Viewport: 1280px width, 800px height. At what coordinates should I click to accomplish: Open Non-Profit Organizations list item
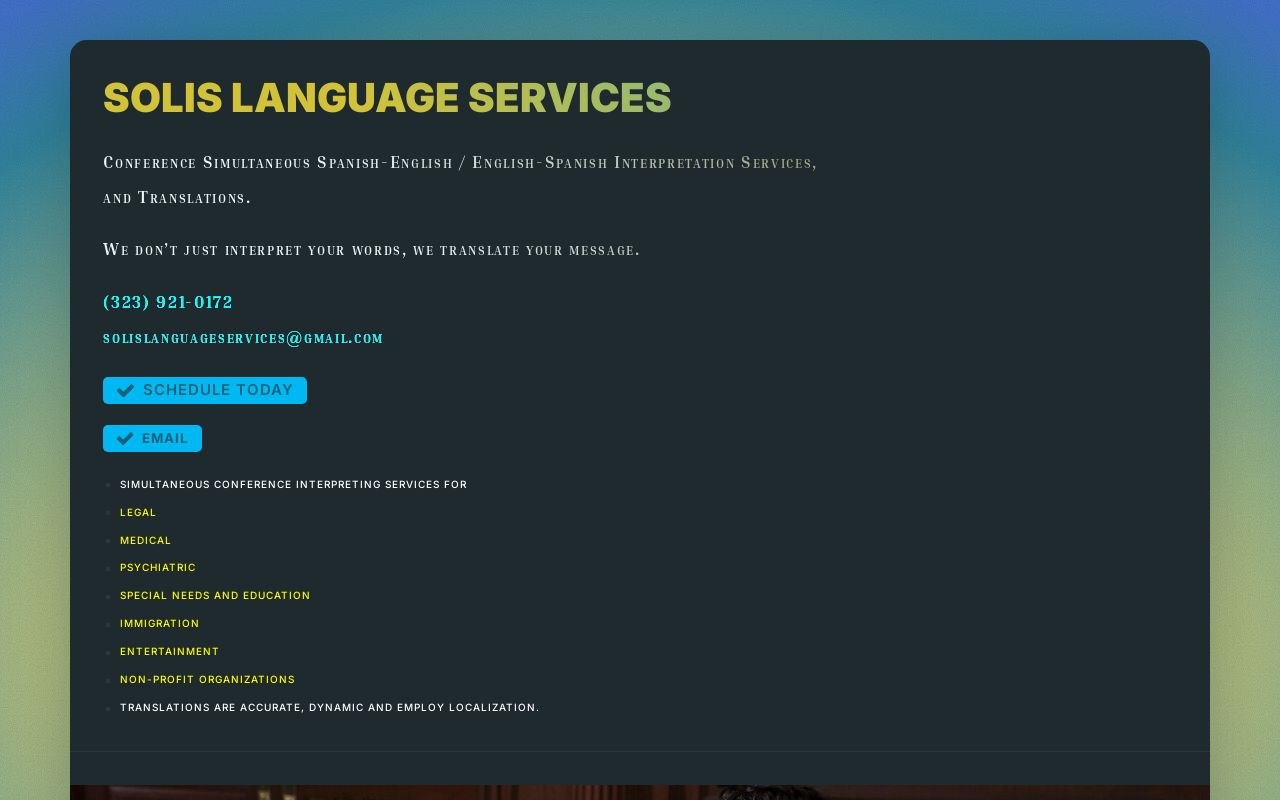click(207, 680)
